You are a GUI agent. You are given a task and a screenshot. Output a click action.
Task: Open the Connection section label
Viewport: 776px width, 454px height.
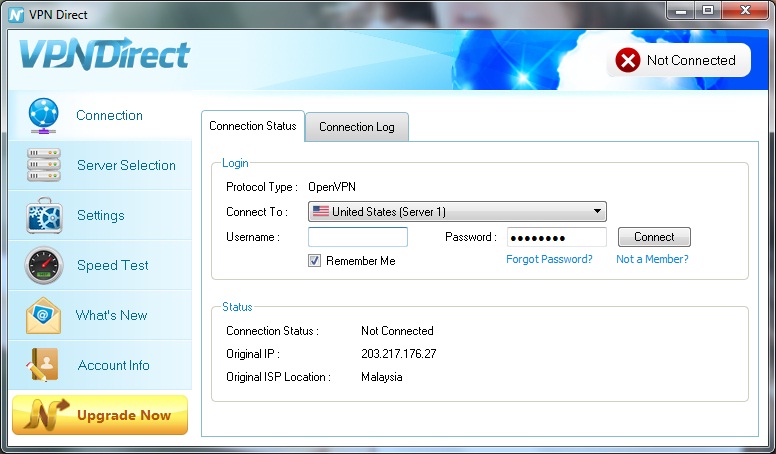coord(109,115)
